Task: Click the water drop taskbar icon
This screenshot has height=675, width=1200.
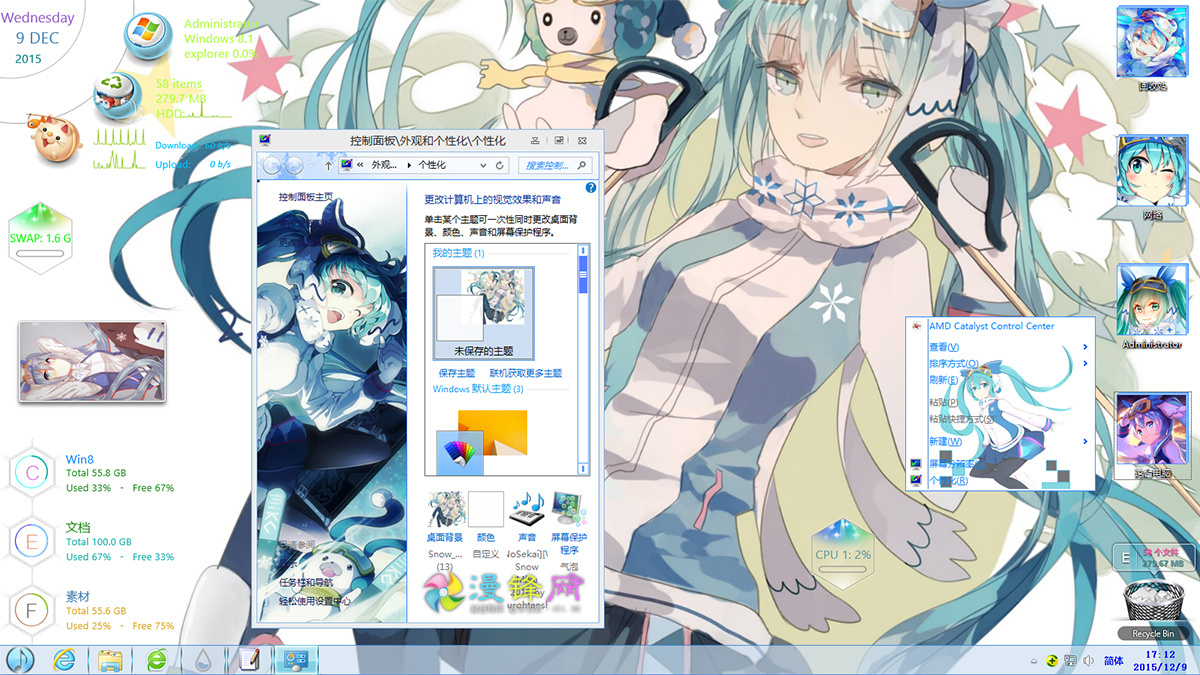Action: (203, 659)
